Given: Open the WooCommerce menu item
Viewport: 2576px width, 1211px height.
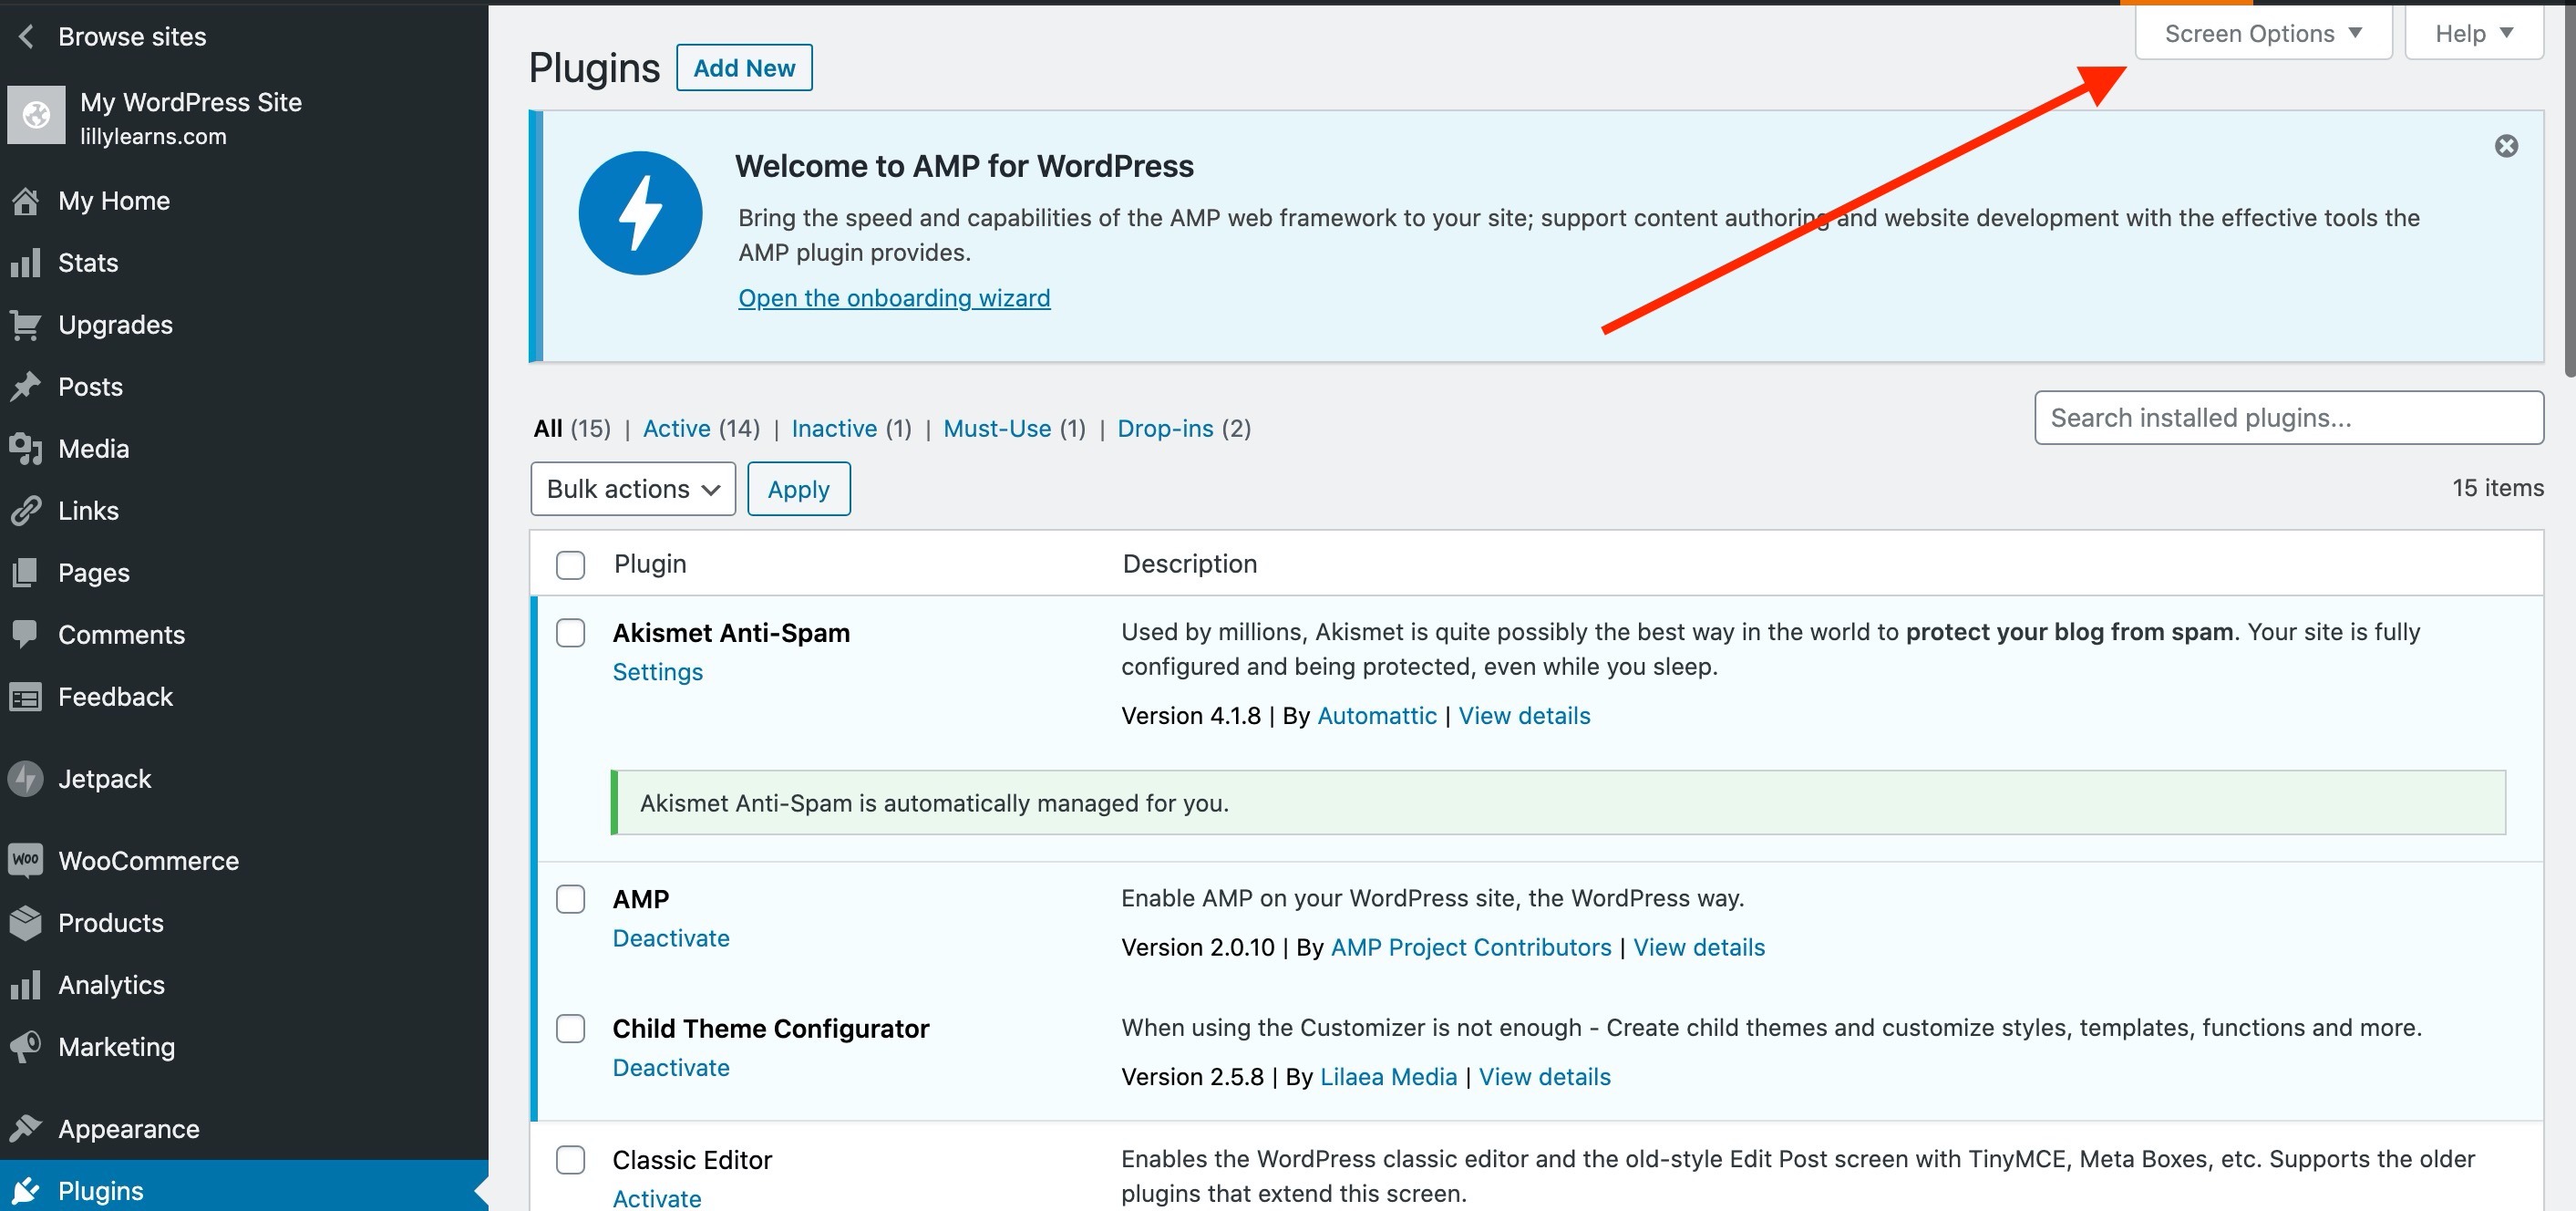Looking at the screenshot, I should click(x=244, y=861).
